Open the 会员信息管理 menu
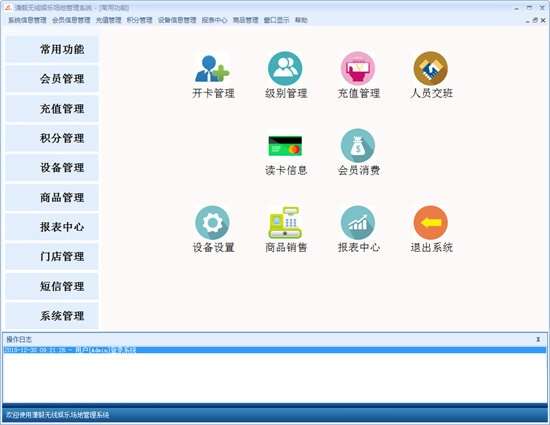The image size is (550, 425). pyautogui.click(x=71, y=20)
